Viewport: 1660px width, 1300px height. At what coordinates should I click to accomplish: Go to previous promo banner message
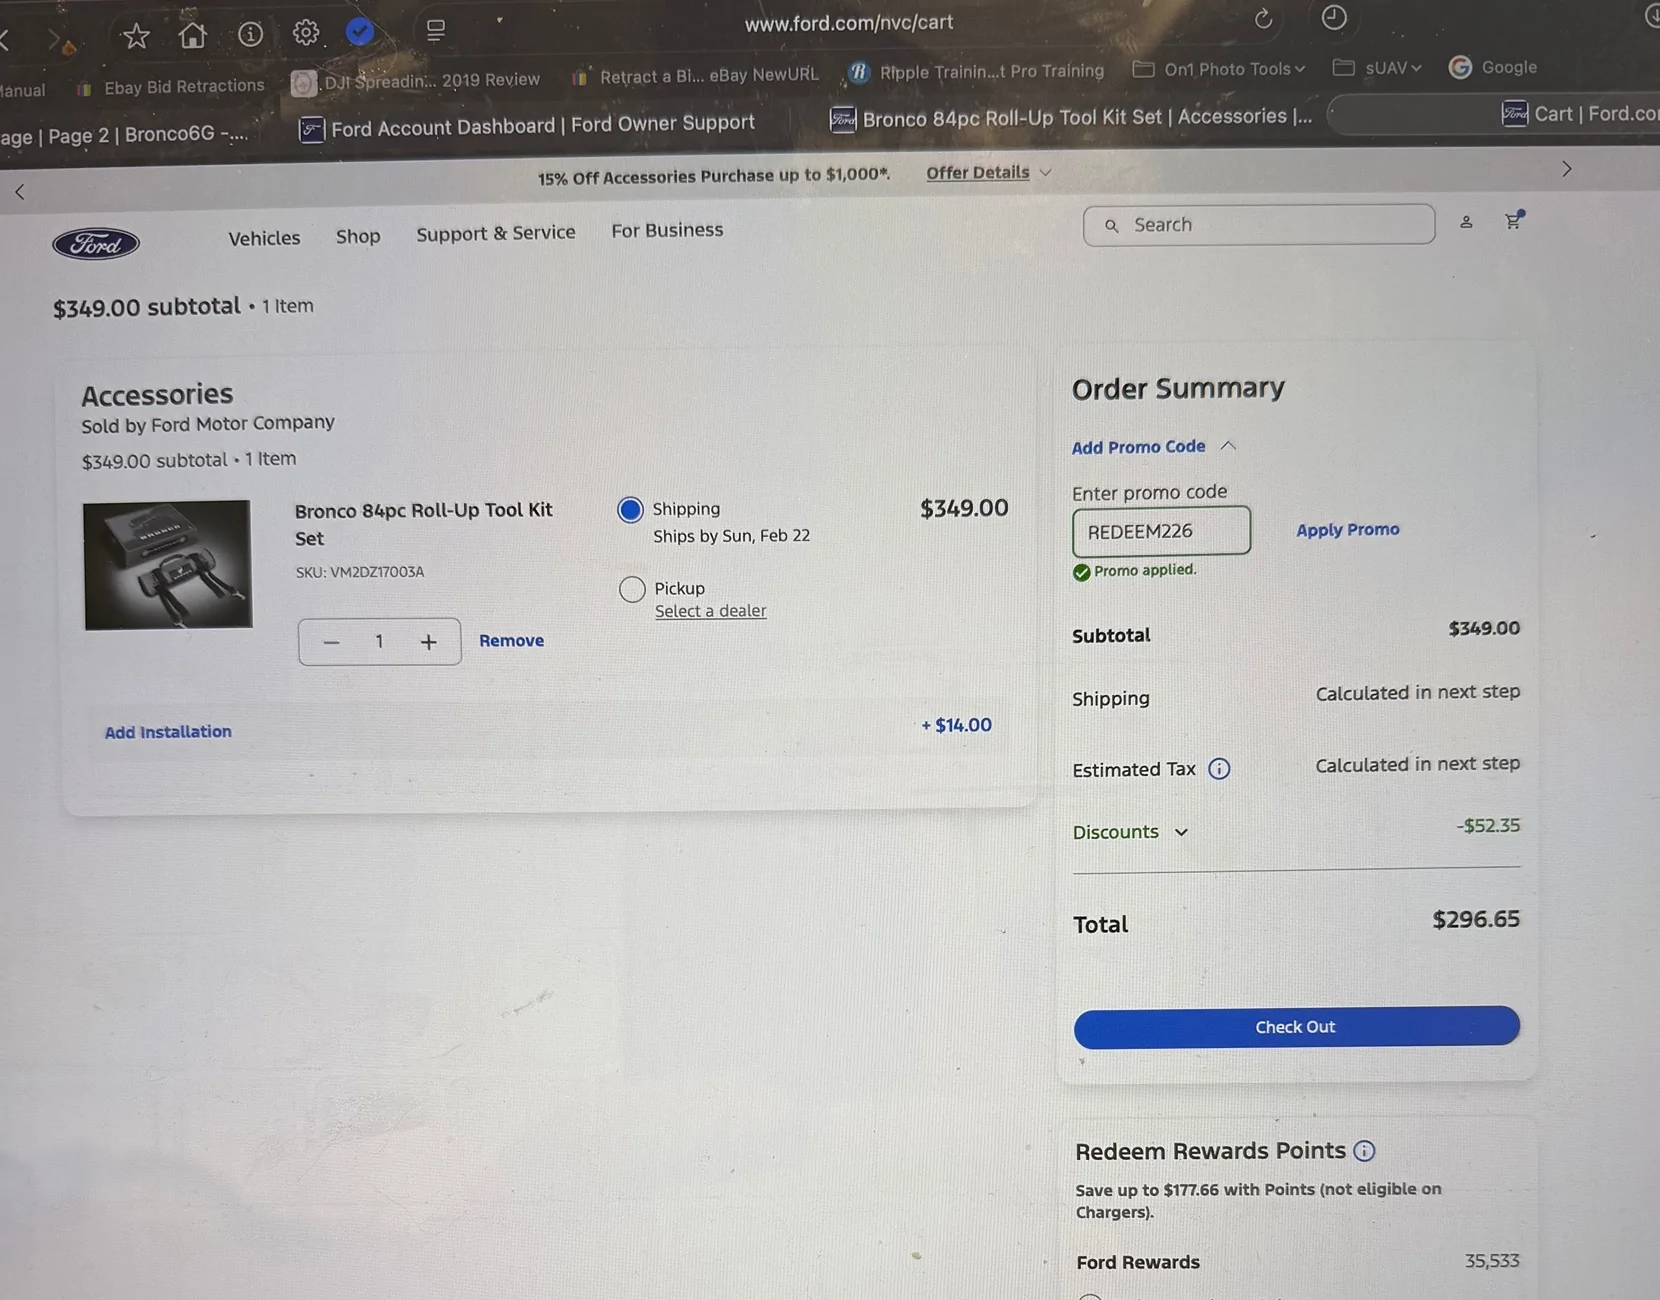(x=19, y=191)
